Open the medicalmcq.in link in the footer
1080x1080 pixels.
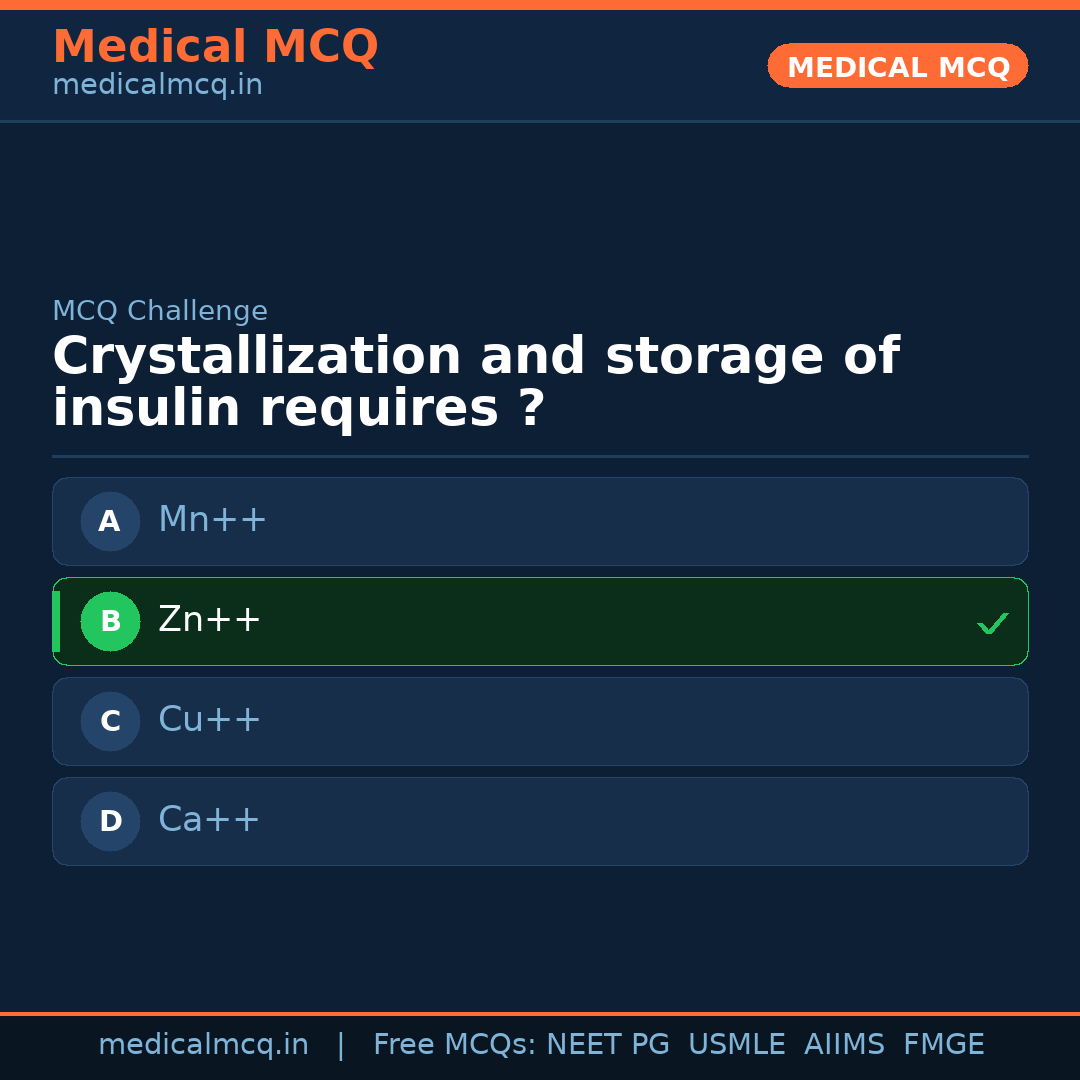pyautogui.click(x=203, y=1045)
